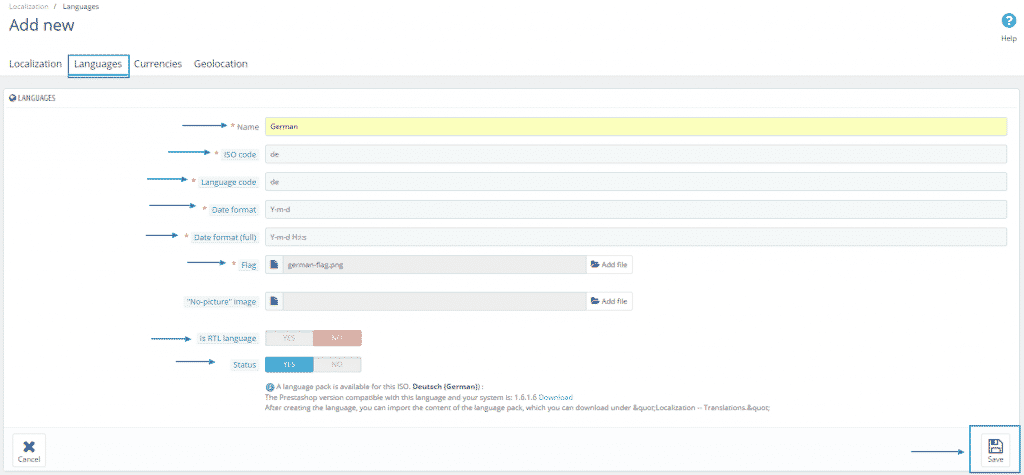The height and width of the screenshot is (475, 1024).
Task: Switch to the Currencies tab
Action: click(158, 64)
